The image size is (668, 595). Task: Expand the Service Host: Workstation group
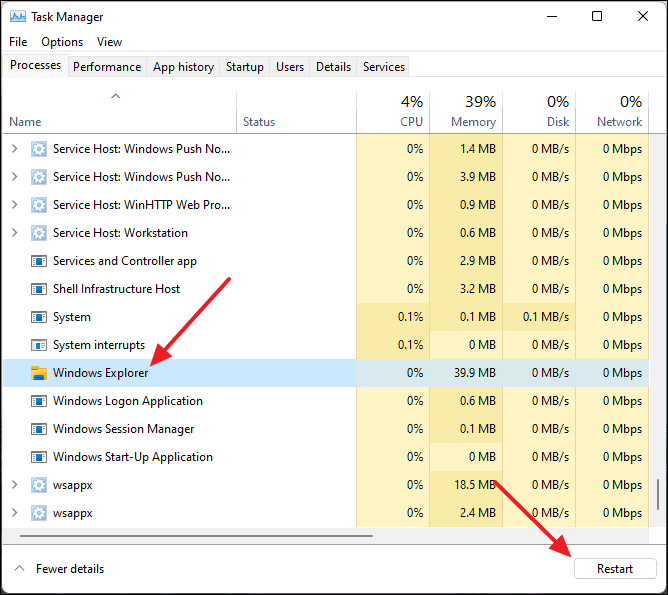pos(14,233)
